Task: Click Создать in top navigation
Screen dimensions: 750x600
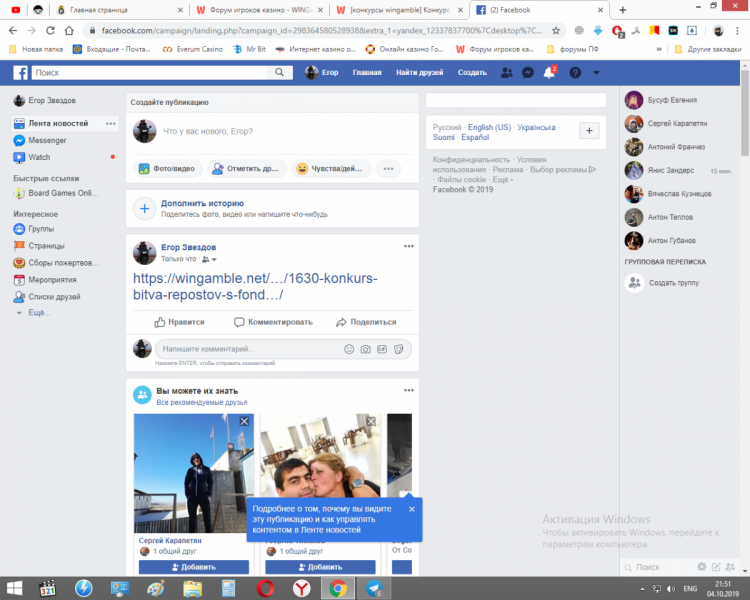Action: click(x=472, y=73)
